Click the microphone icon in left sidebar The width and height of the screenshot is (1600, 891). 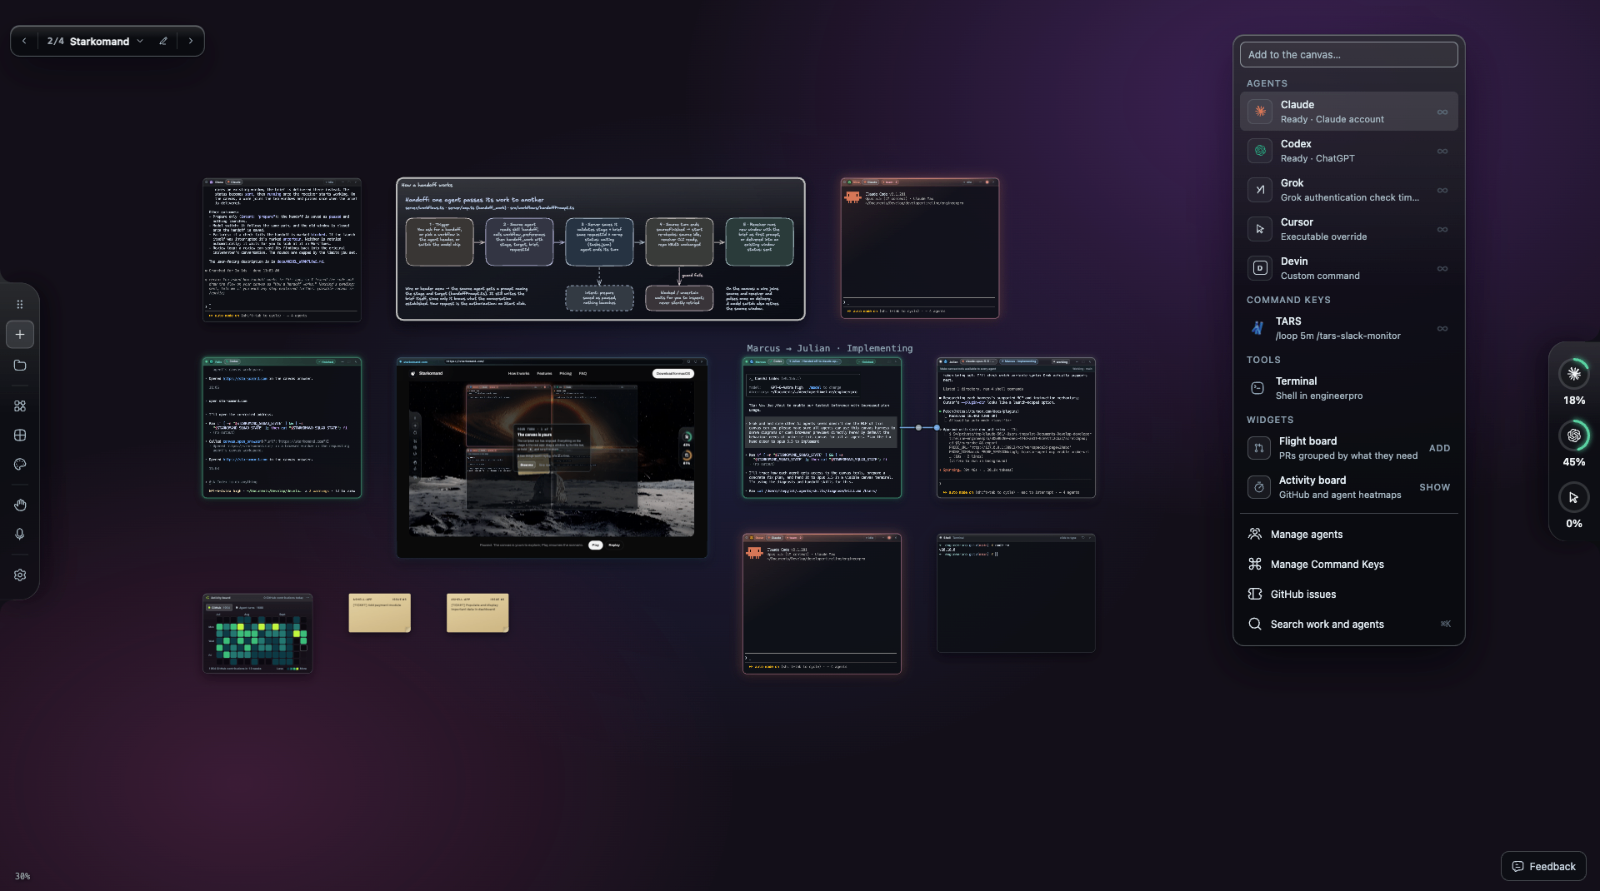point(20,534)
